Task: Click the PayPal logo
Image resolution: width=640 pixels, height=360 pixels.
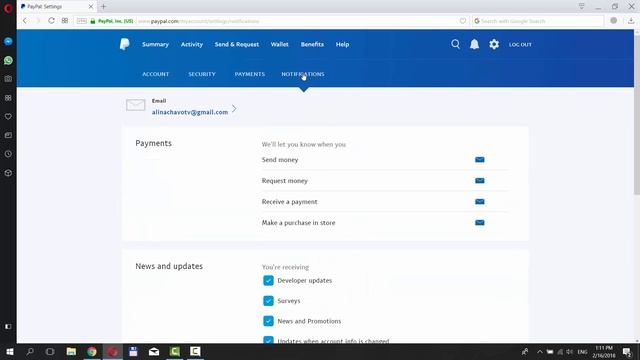Action: (124, 44)
